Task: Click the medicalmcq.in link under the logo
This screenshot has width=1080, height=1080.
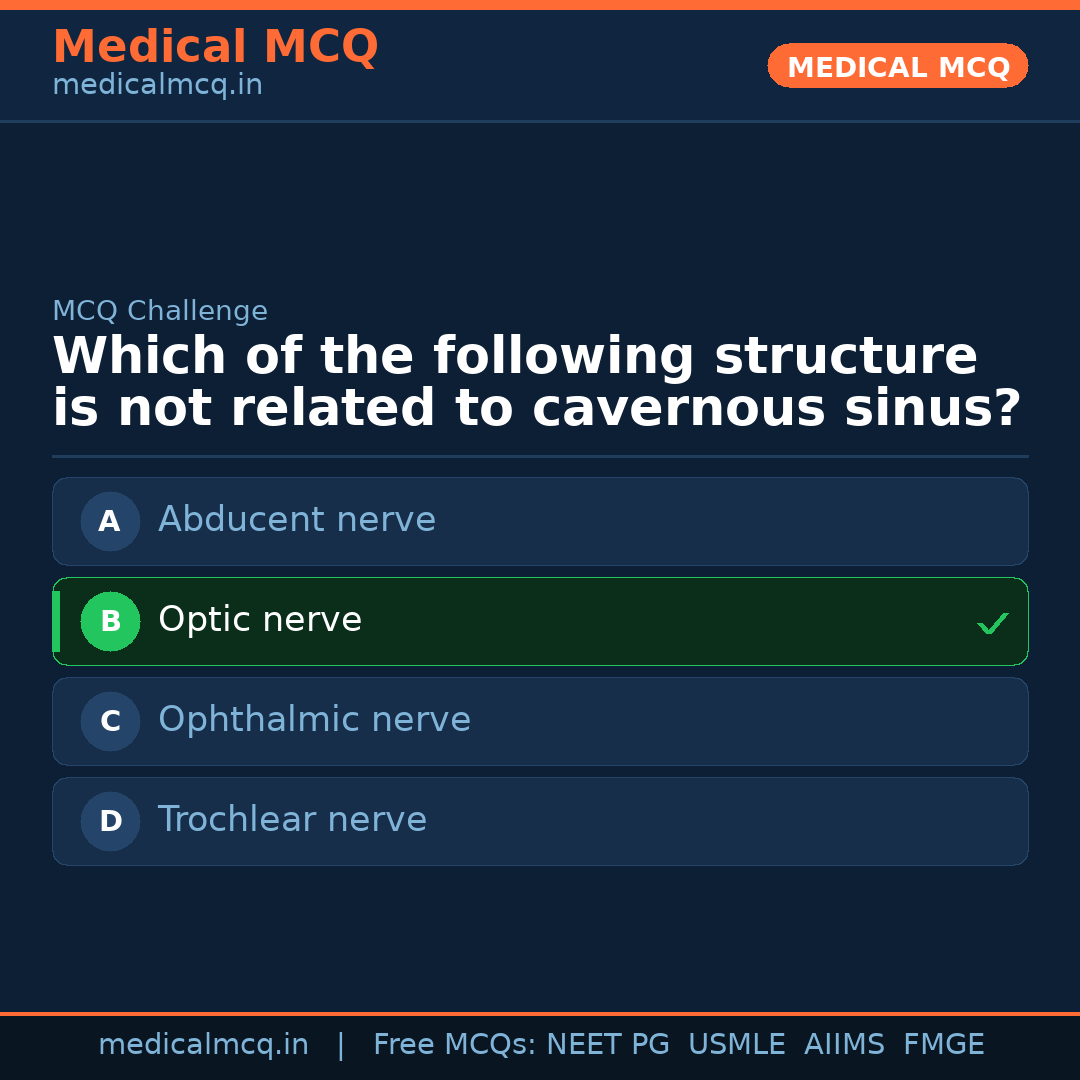Action: pos(156,84)
